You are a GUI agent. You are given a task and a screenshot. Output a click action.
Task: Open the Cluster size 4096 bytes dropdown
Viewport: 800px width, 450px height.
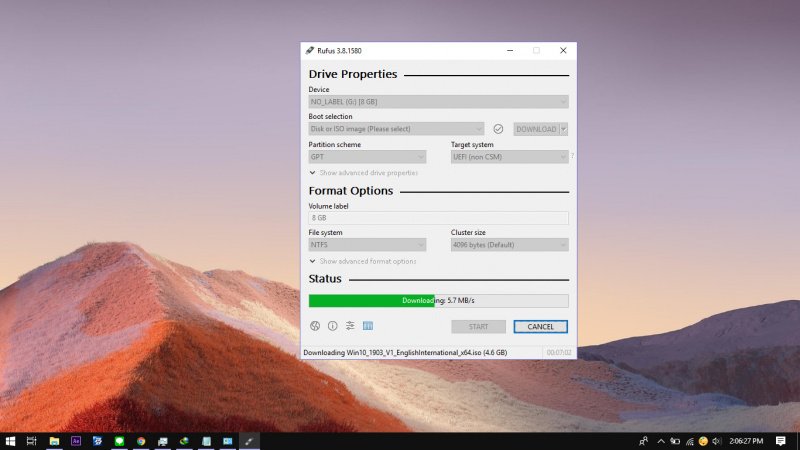509,245
